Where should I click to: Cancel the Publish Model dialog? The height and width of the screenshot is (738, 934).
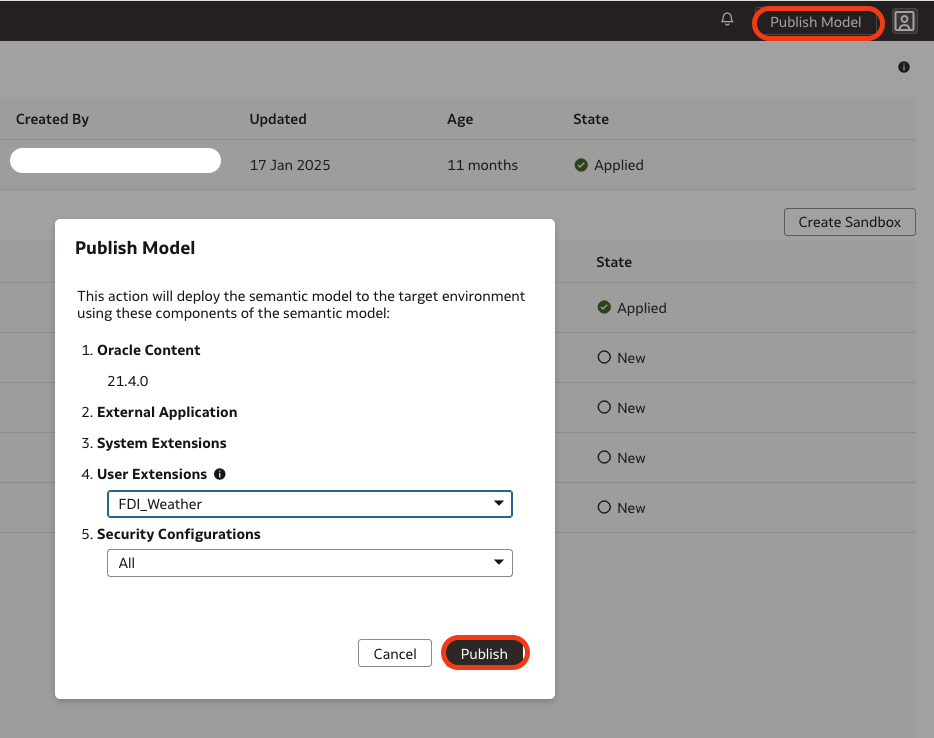(x=394, y=653)
